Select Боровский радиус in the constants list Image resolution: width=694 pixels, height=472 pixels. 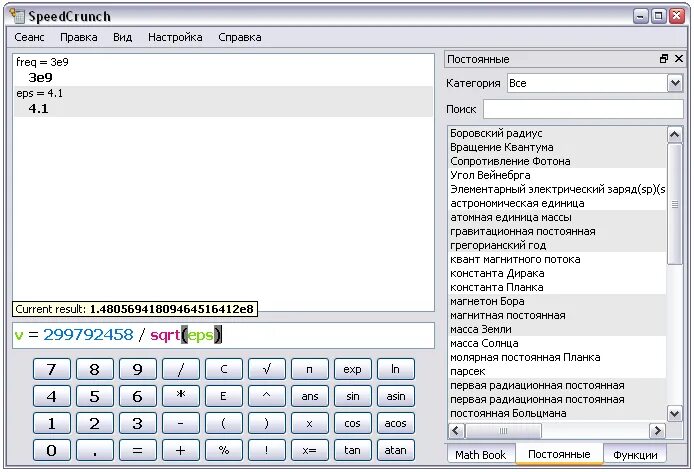point(557,133)
